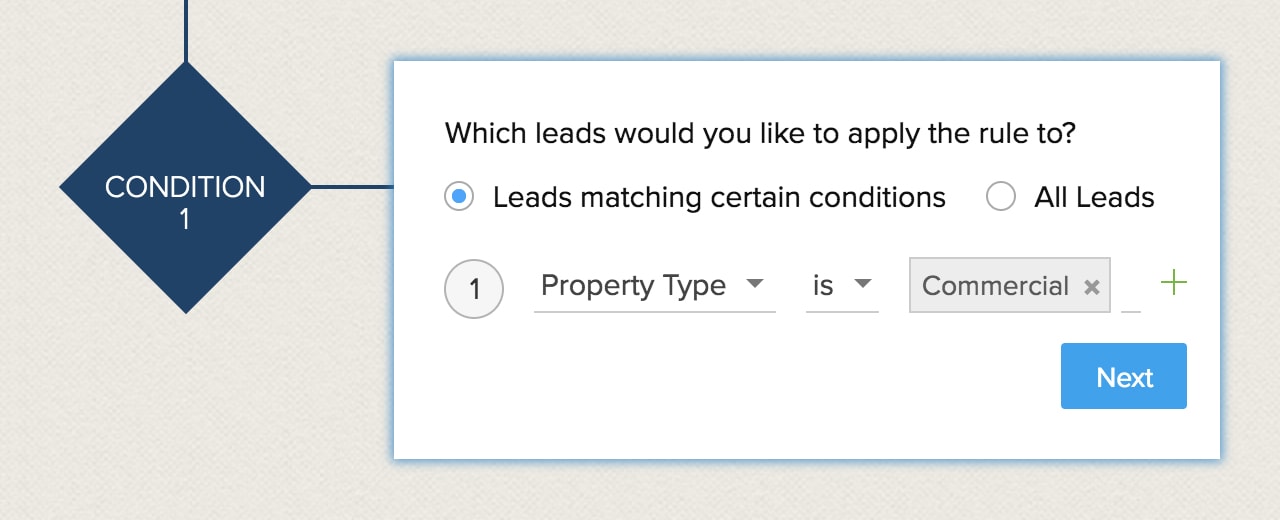
Task: Click the 'All Leads' label text
Action: 1094,197
